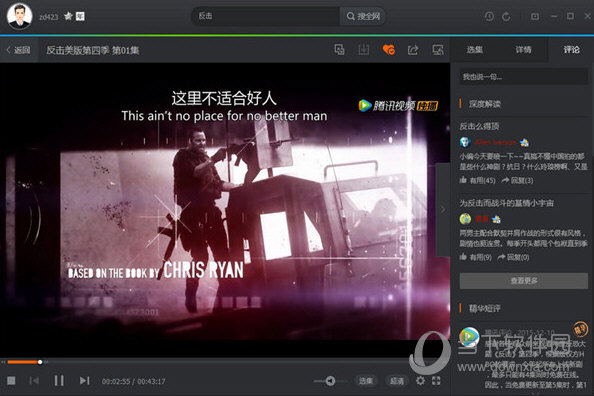Enter fullscreen with the expand icon
The image size is (594, 396).
436,380
